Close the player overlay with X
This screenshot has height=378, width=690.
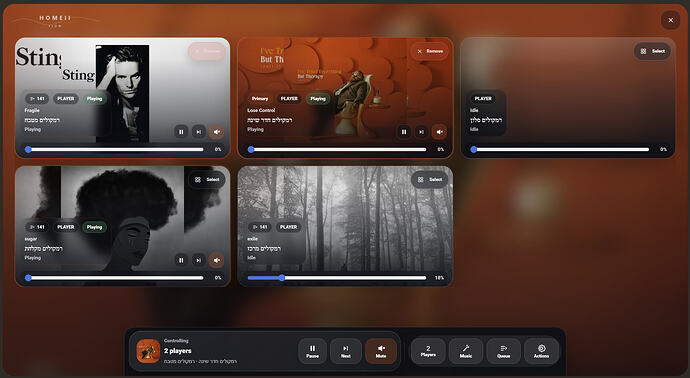coord(671,20)
